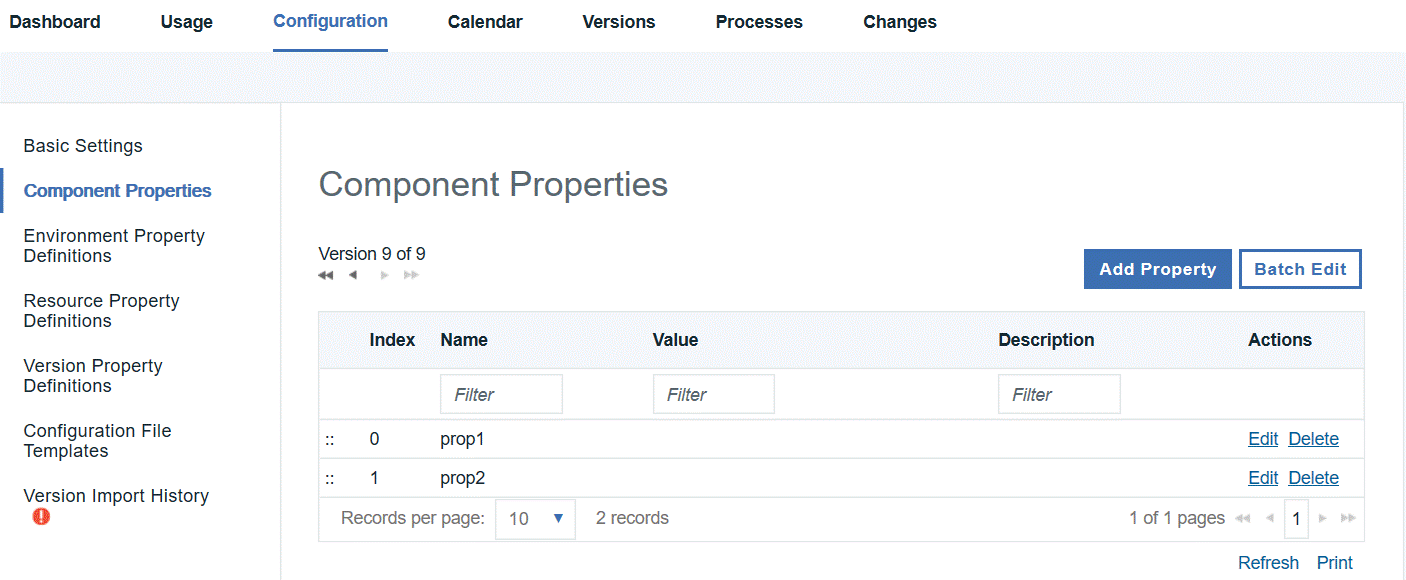This screenshot has width=1406, height=580.
Task: Click the last-page pagination arrow
Action: [1348, 518]
